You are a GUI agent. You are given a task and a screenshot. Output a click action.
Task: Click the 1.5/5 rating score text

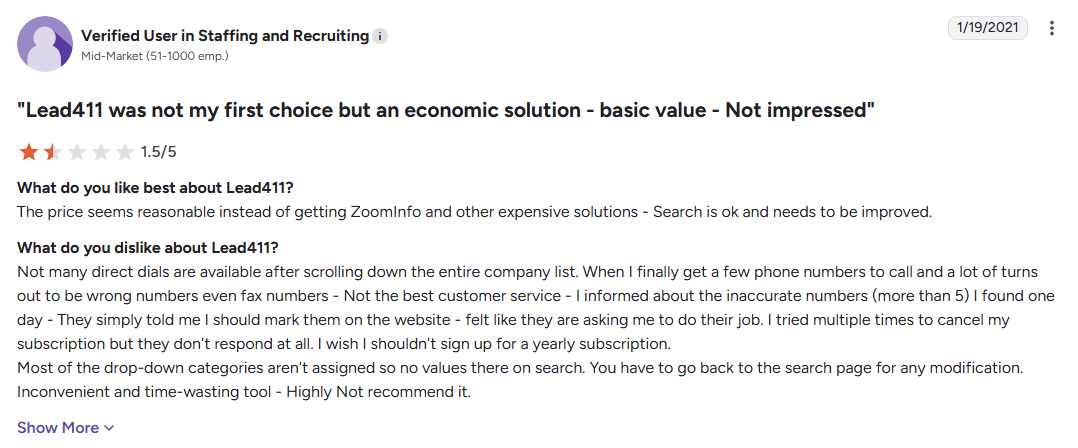(159, 152)
